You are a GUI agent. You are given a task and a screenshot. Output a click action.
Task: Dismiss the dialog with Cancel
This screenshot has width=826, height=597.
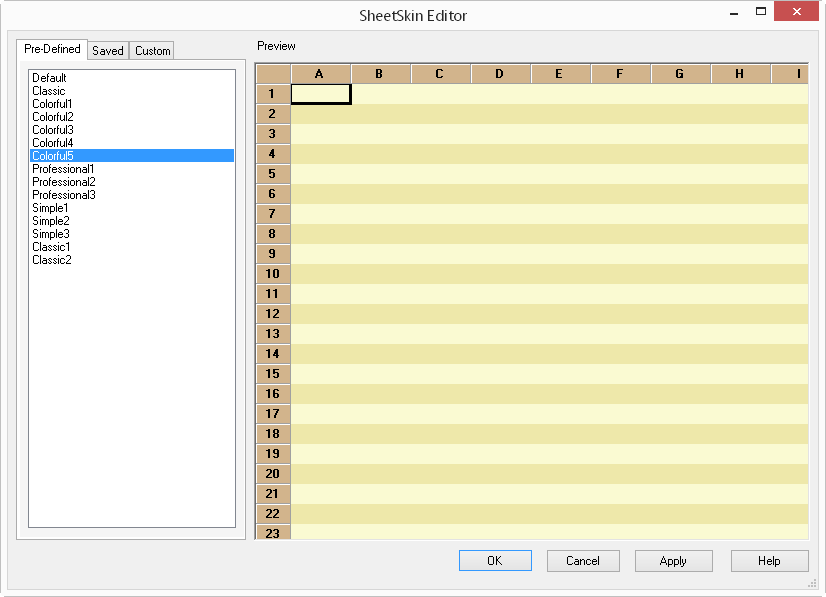coord(583,560)
